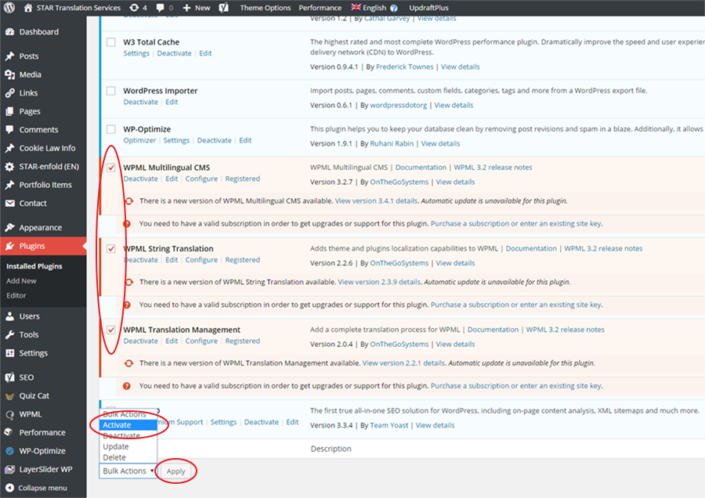Open the Bulk Actions dropdown
This screenshot has height=498, width=705.
[129, 470]
